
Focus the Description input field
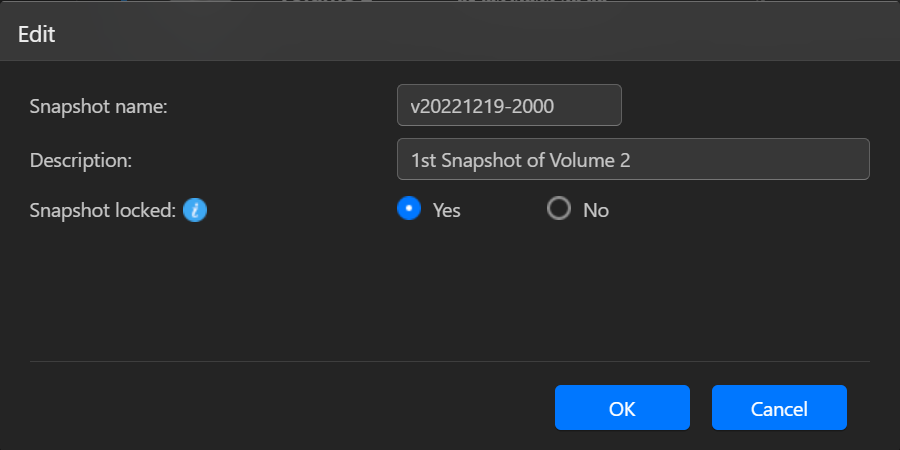632,159
